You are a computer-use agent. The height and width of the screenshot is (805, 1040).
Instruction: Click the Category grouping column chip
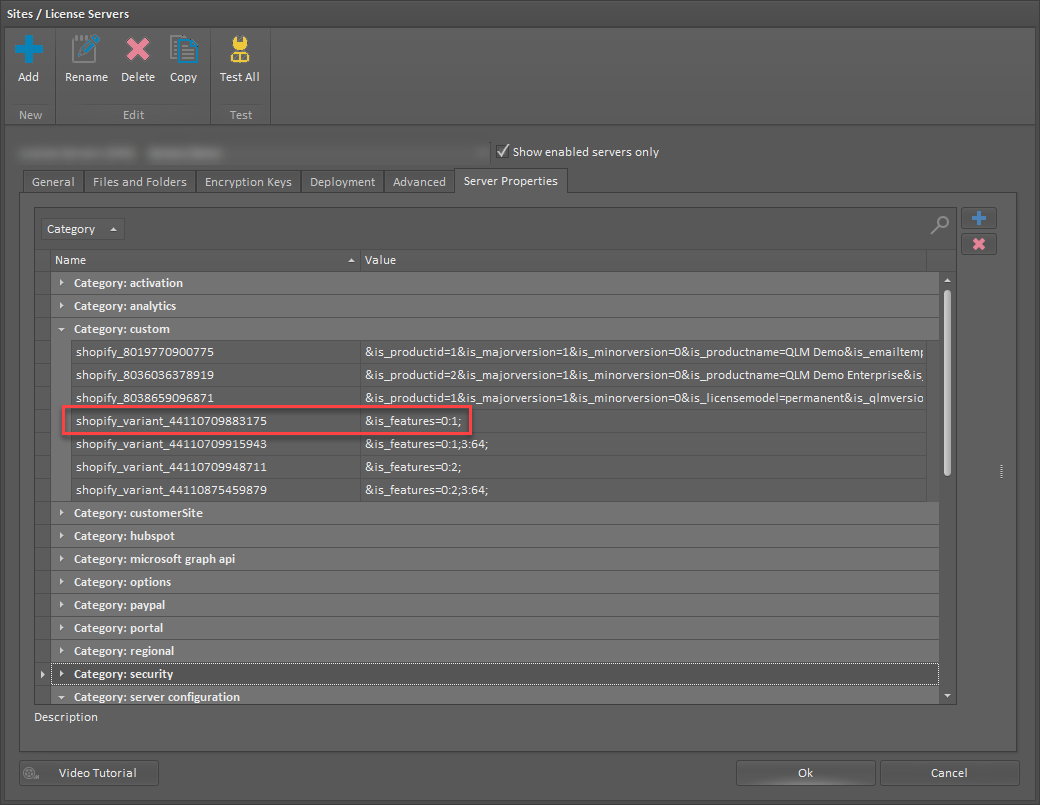[82, 229]
